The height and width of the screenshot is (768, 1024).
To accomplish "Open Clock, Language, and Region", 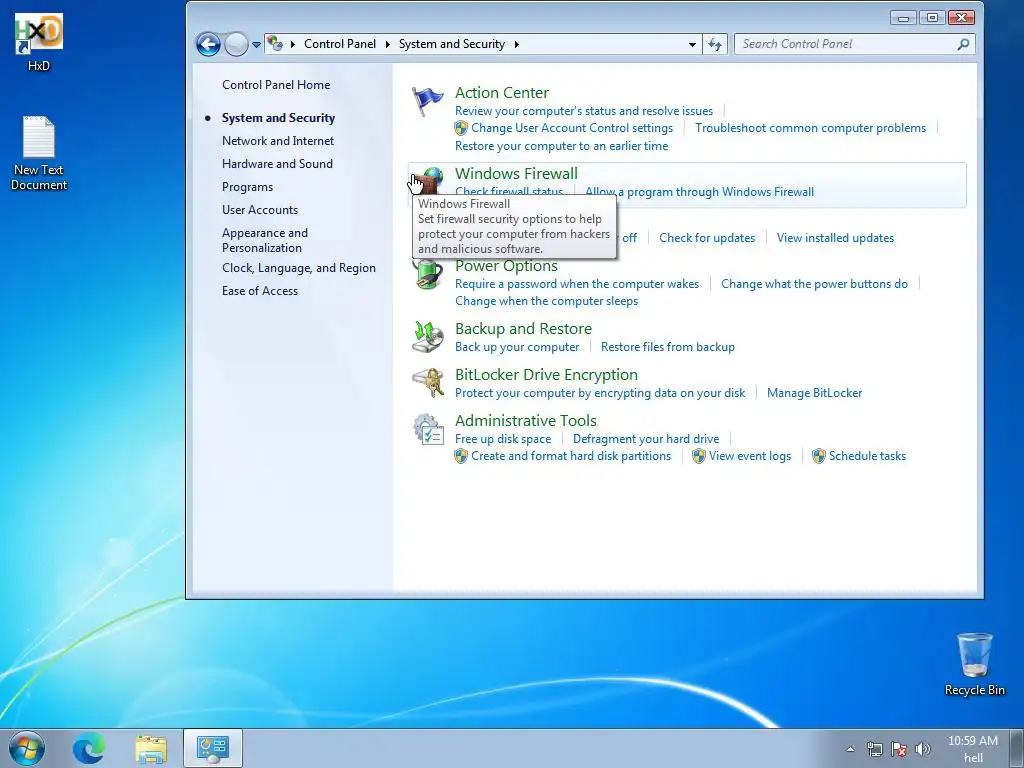I will tap(298, 268).
